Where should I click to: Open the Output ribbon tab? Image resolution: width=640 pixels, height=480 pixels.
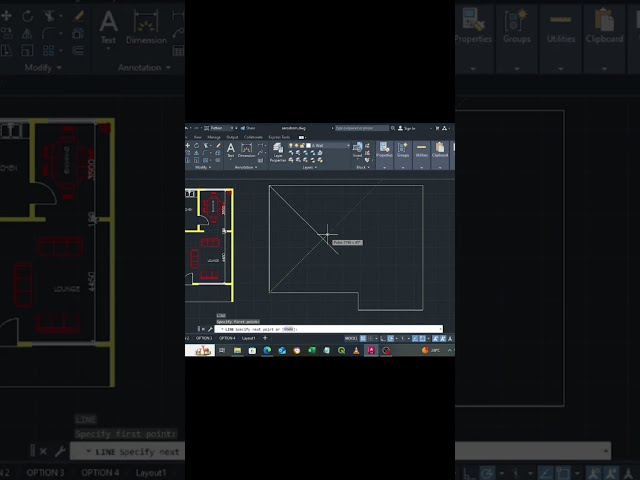point(232,137)
